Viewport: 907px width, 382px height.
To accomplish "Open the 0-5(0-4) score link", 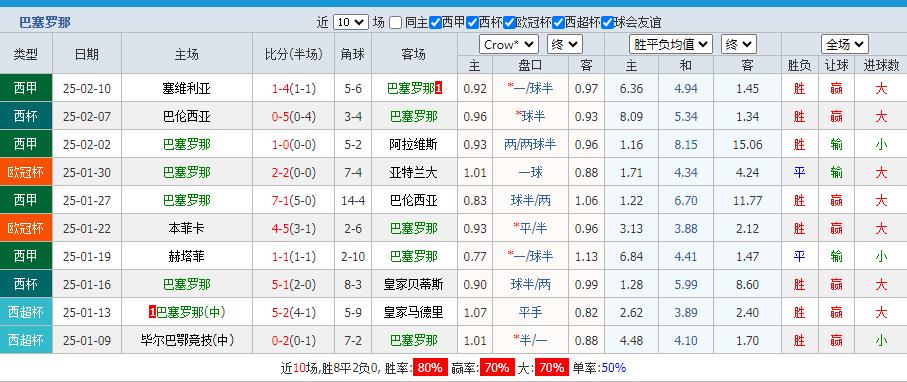I will click(x=294, y=116).
